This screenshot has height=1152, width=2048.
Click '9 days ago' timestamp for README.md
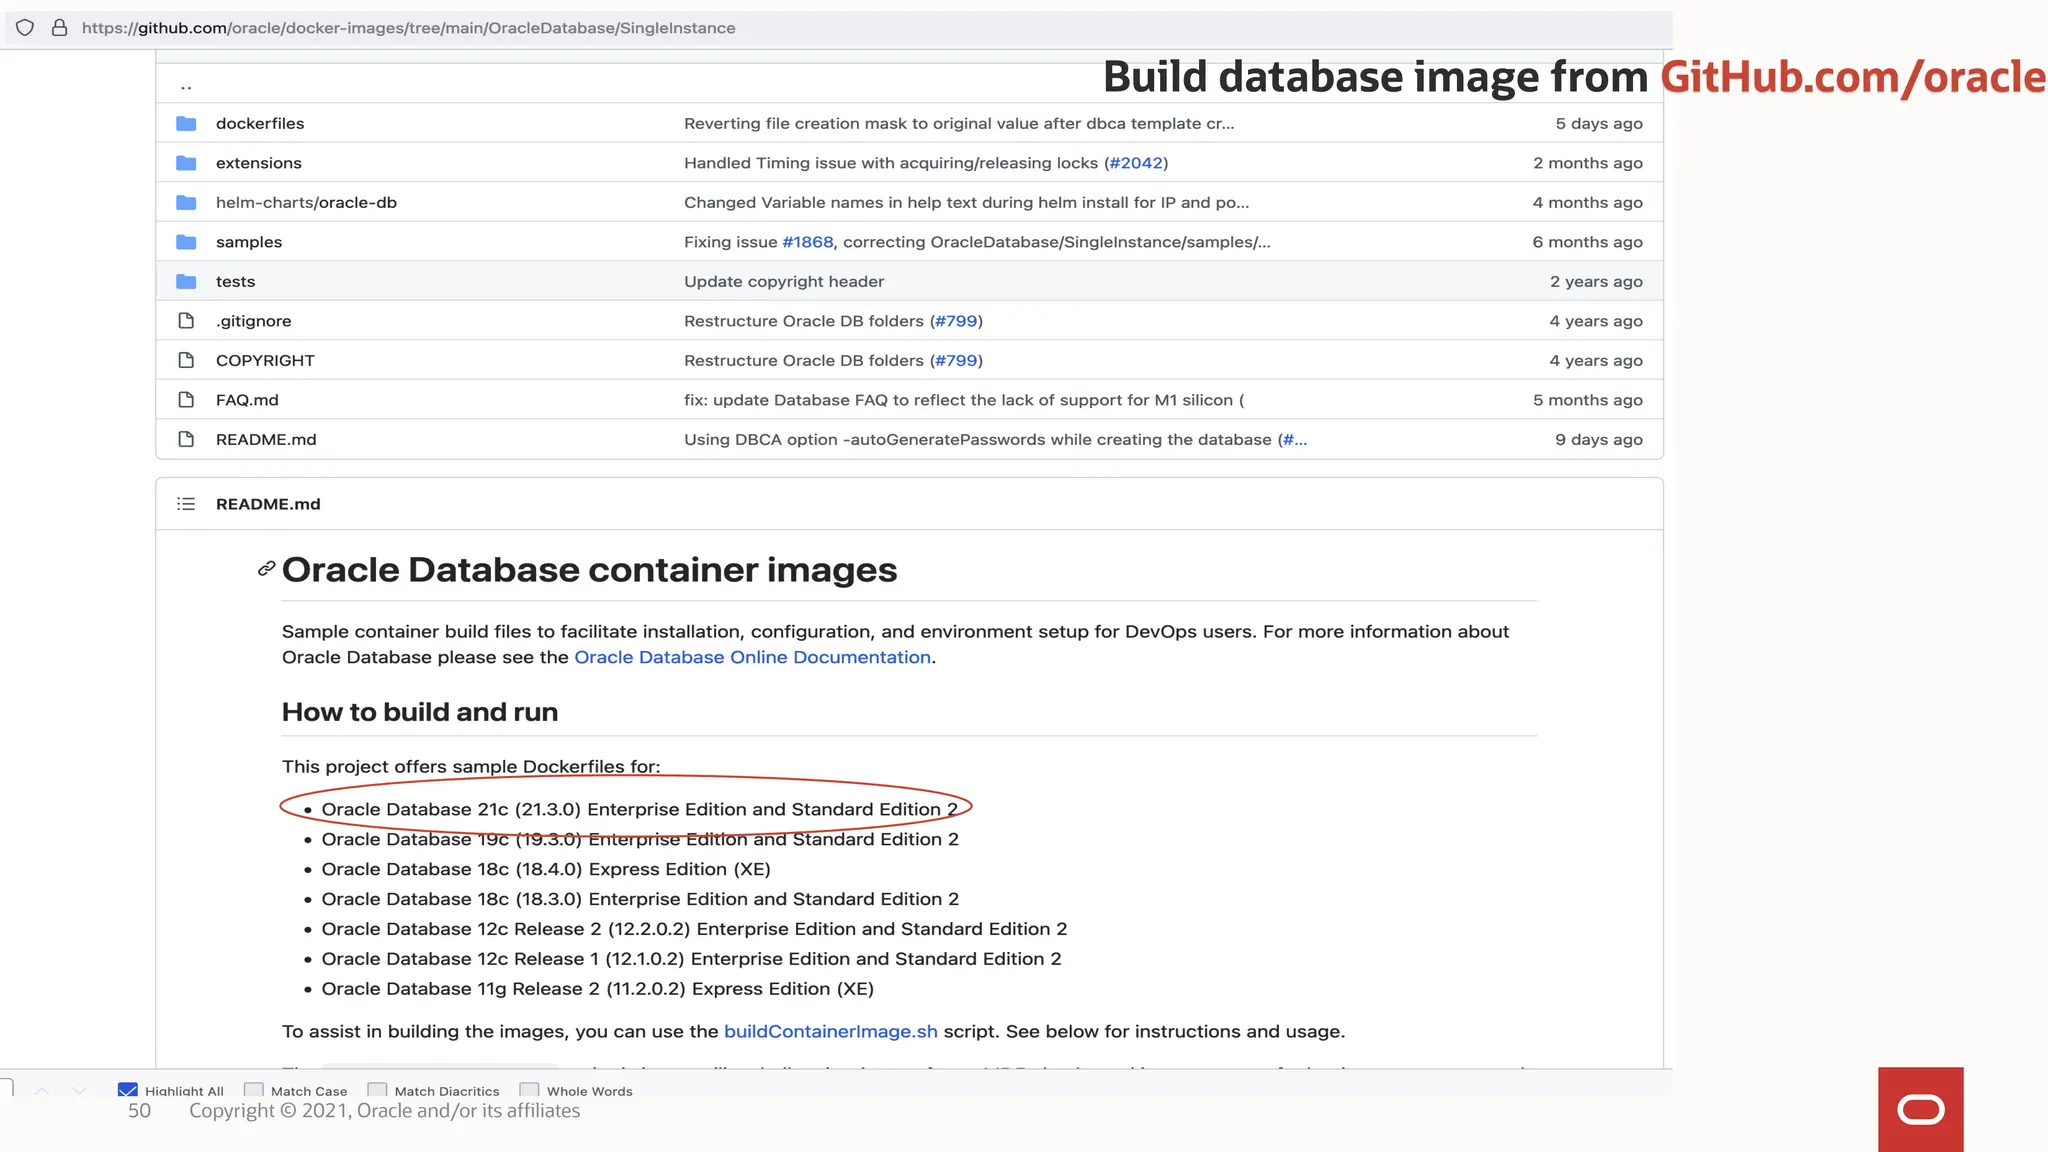[x=1599, y=439]
